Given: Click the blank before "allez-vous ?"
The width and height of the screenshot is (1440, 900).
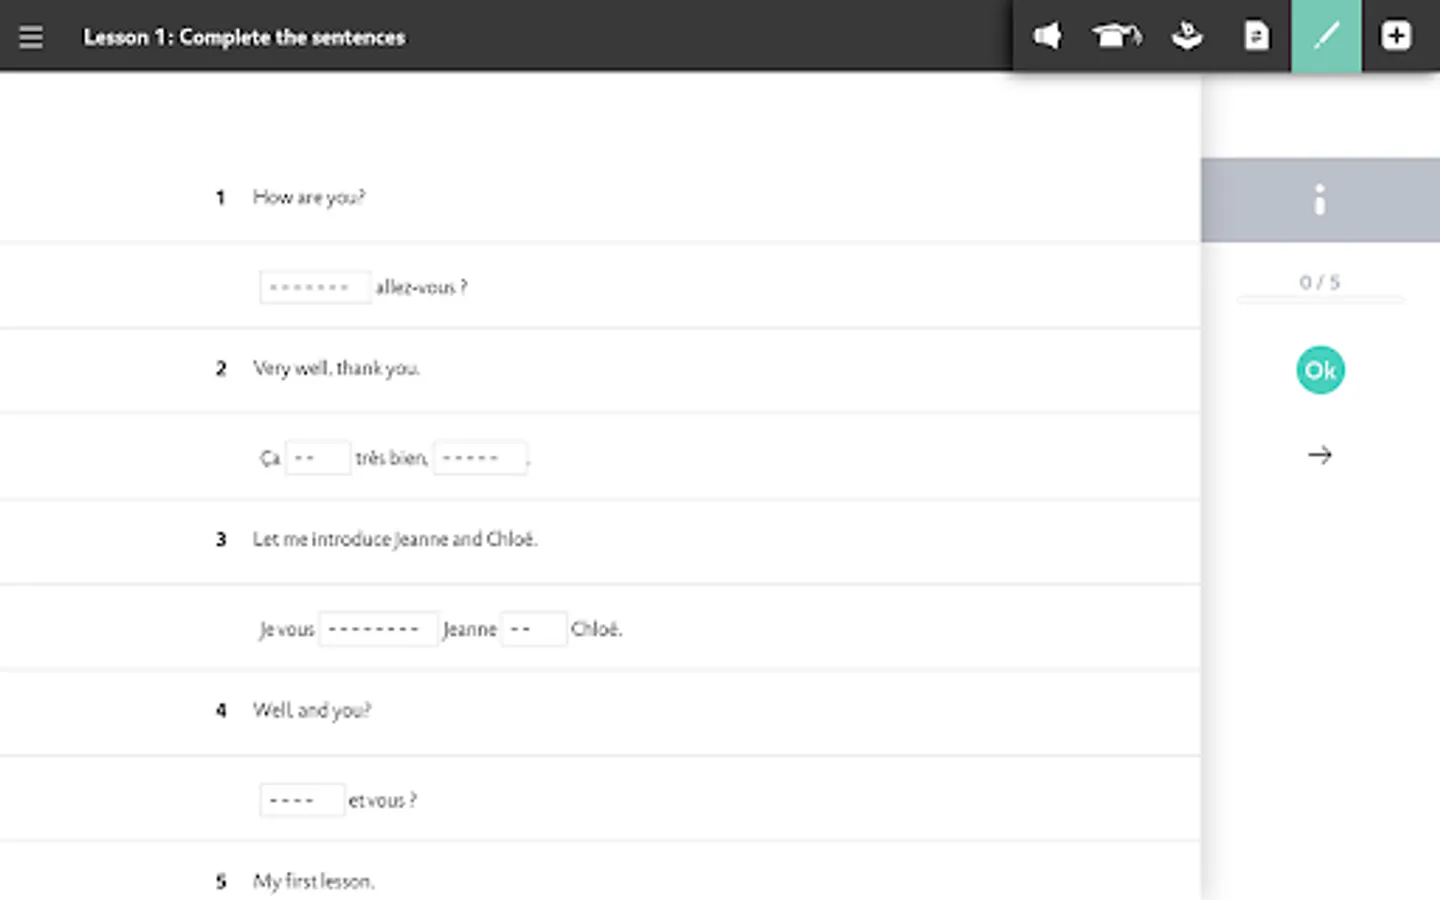Looking at the screenshot, I should tap(314, 288).
